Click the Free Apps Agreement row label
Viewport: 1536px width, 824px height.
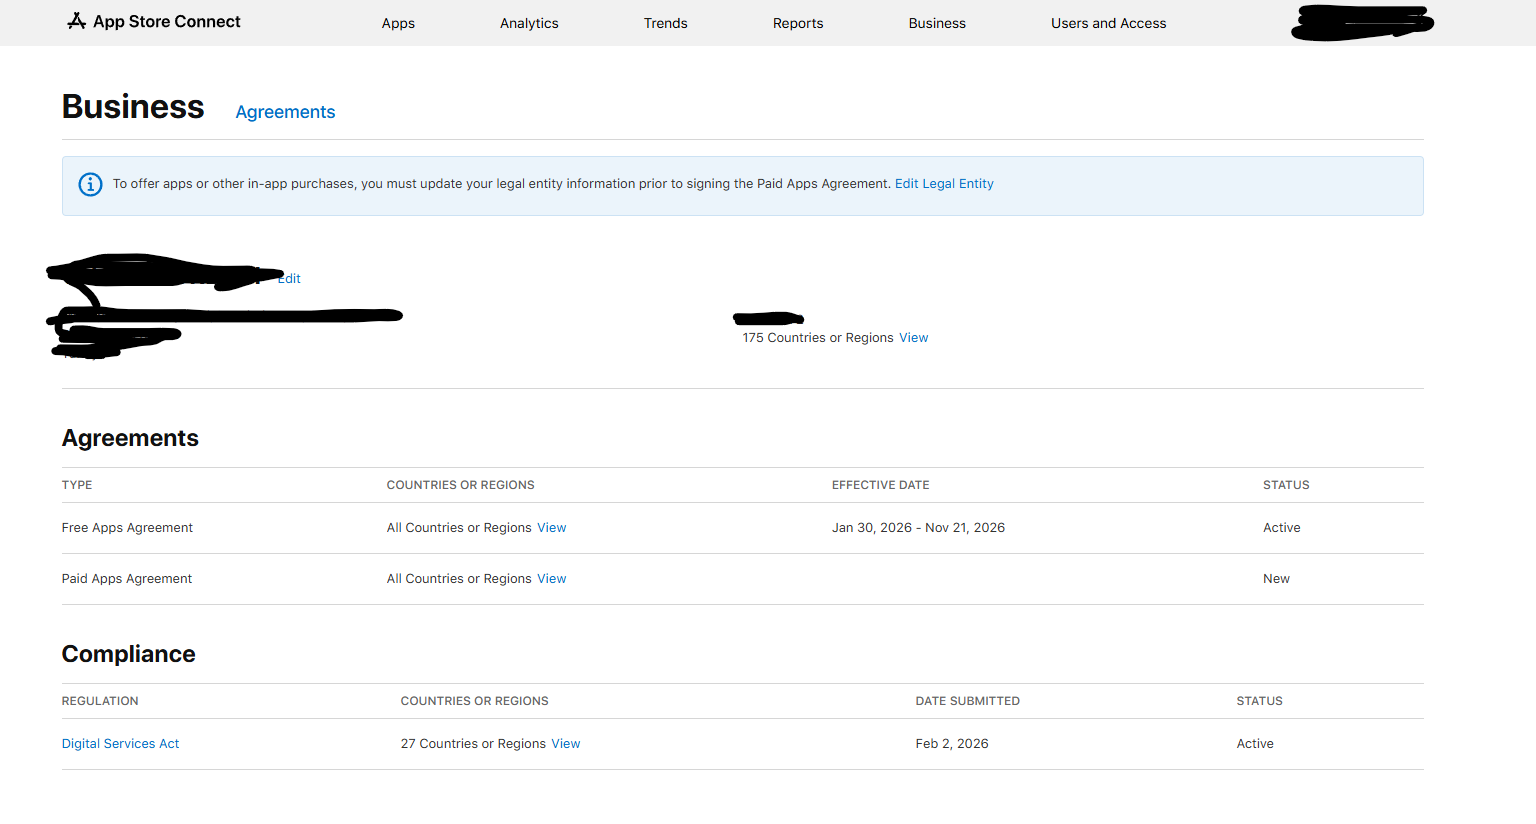tap(127, 528)
